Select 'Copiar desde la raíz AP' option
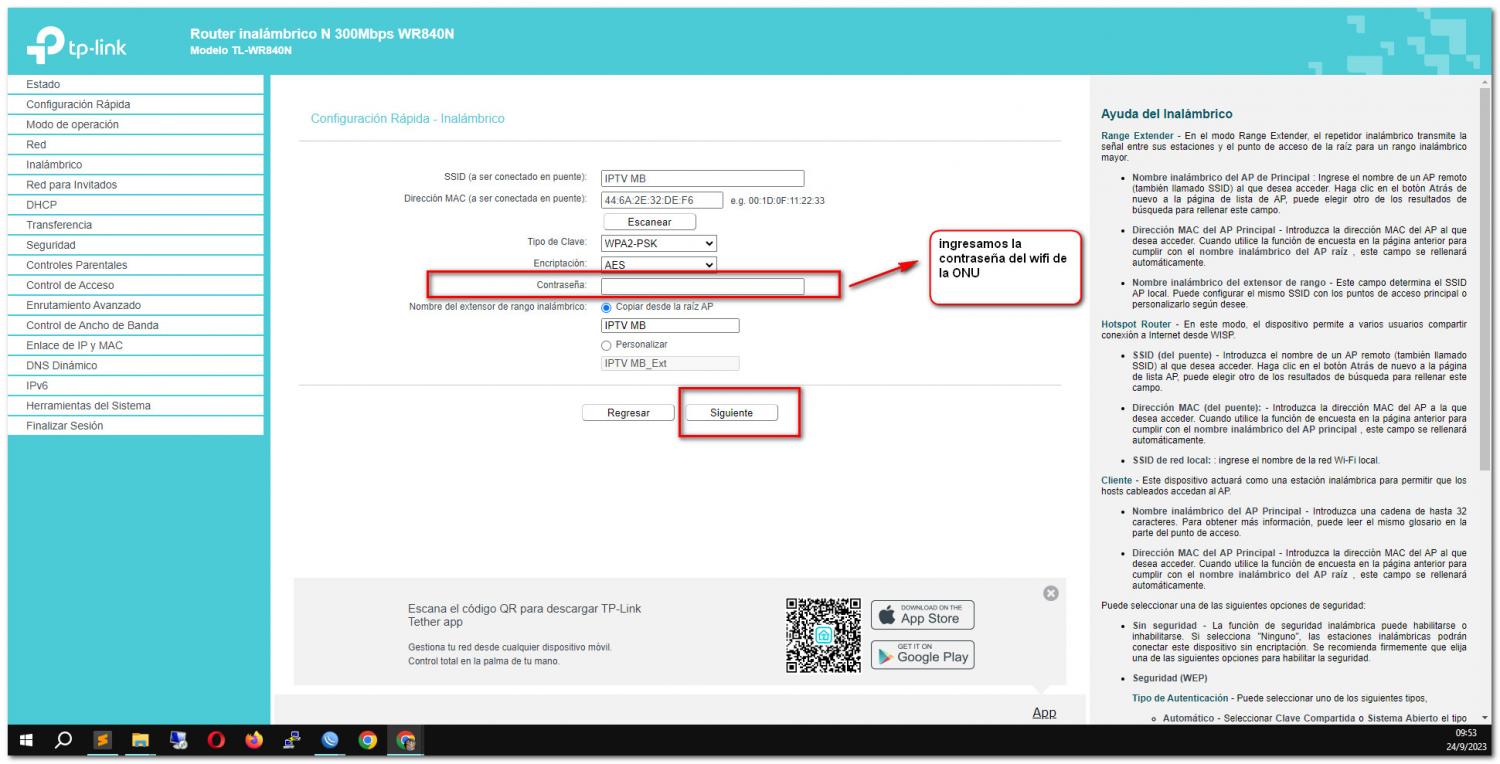 point(606,307)
